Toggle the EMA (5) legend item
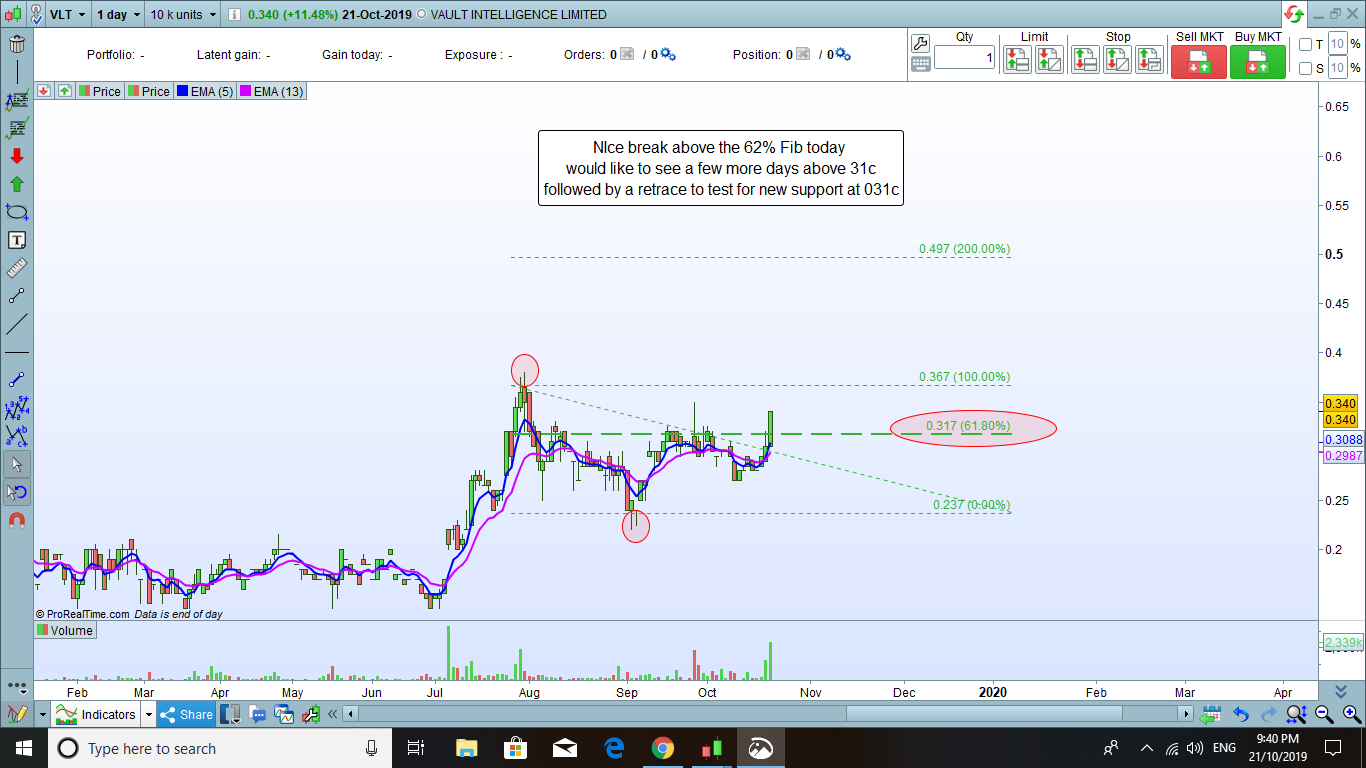Viewport: 1366px width, 768px height. tap(205, 91)
